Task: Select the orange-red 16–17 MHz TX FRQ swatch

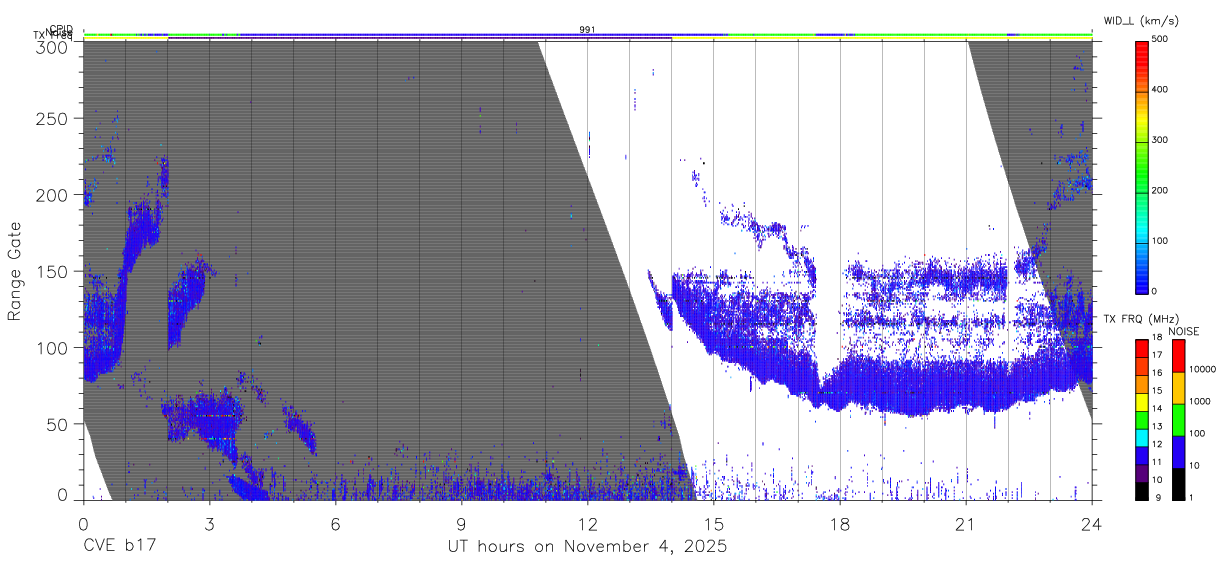Action: click(x=1142, y=365)
